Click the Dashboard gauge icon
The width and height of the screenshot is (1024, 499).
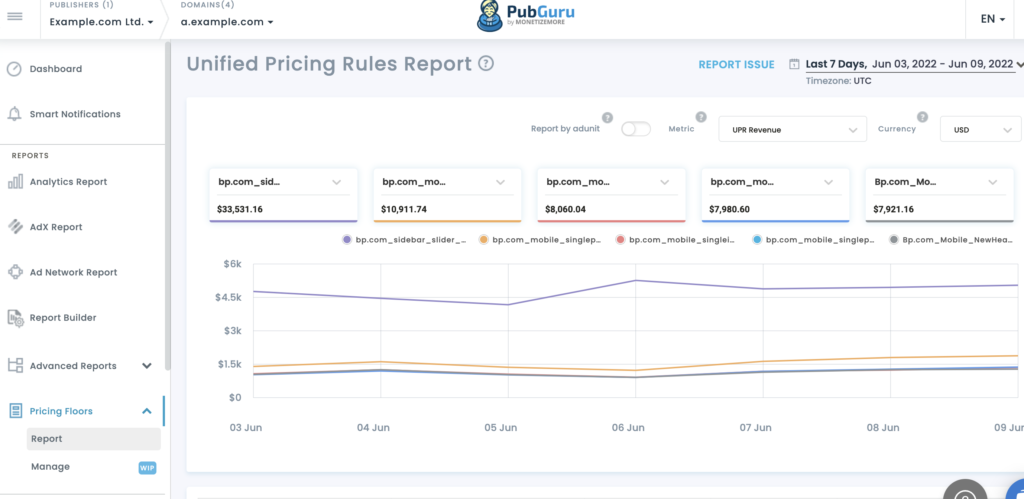pyautogui.click(x=14, y=69)
